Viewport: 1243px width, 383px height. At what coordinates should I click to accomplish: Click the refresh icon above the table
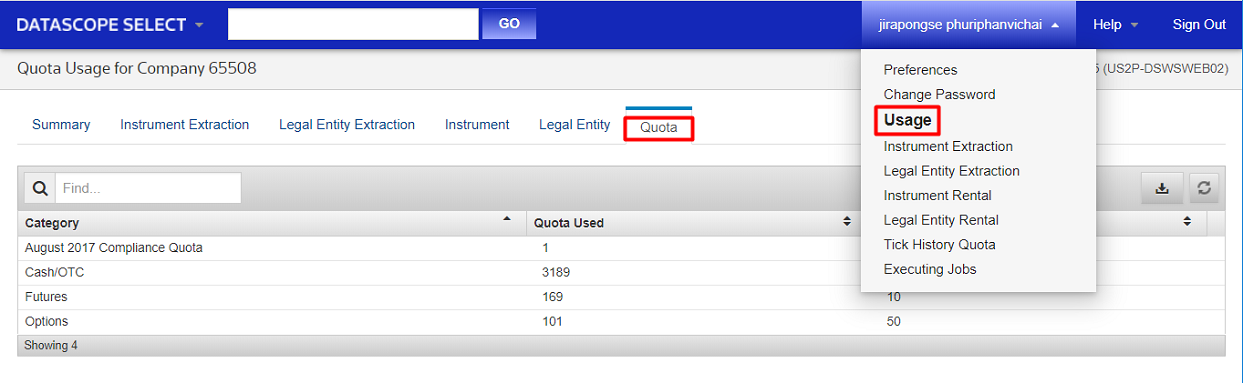[x=1204, y=188]
